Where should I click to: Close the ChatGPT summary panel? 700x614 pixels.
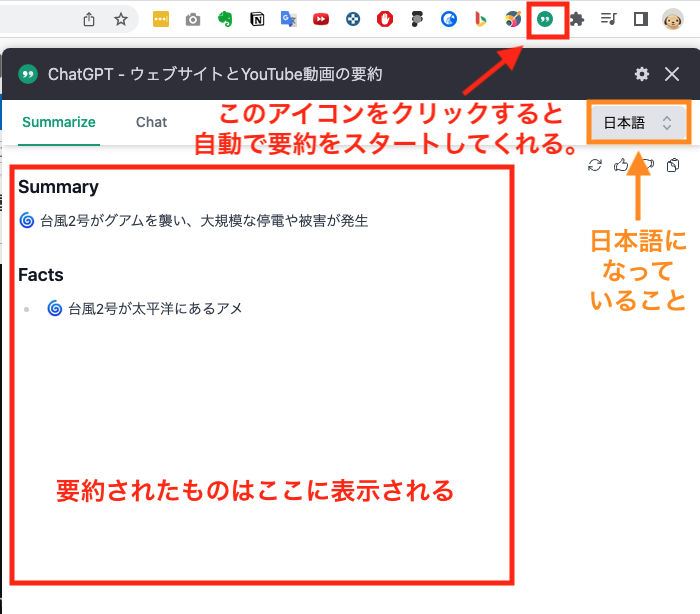click(672, 74)
